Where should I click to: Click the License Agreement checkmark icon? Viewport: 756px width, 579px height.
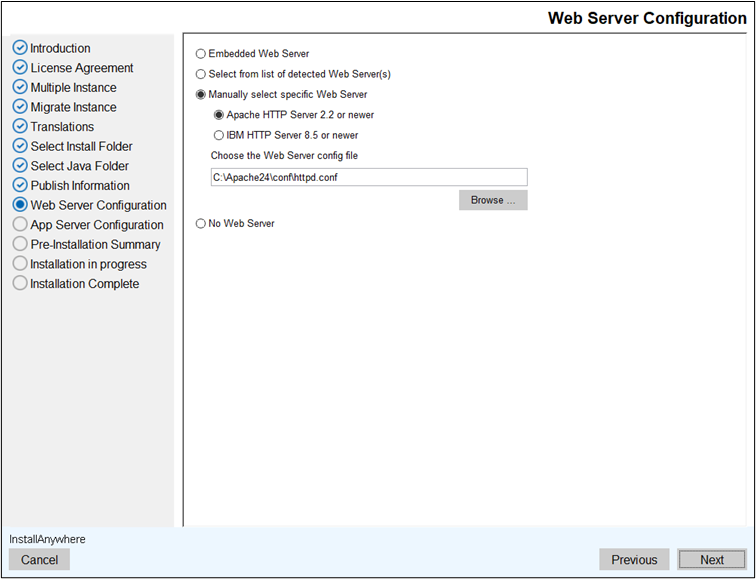(x=20, y=68)
